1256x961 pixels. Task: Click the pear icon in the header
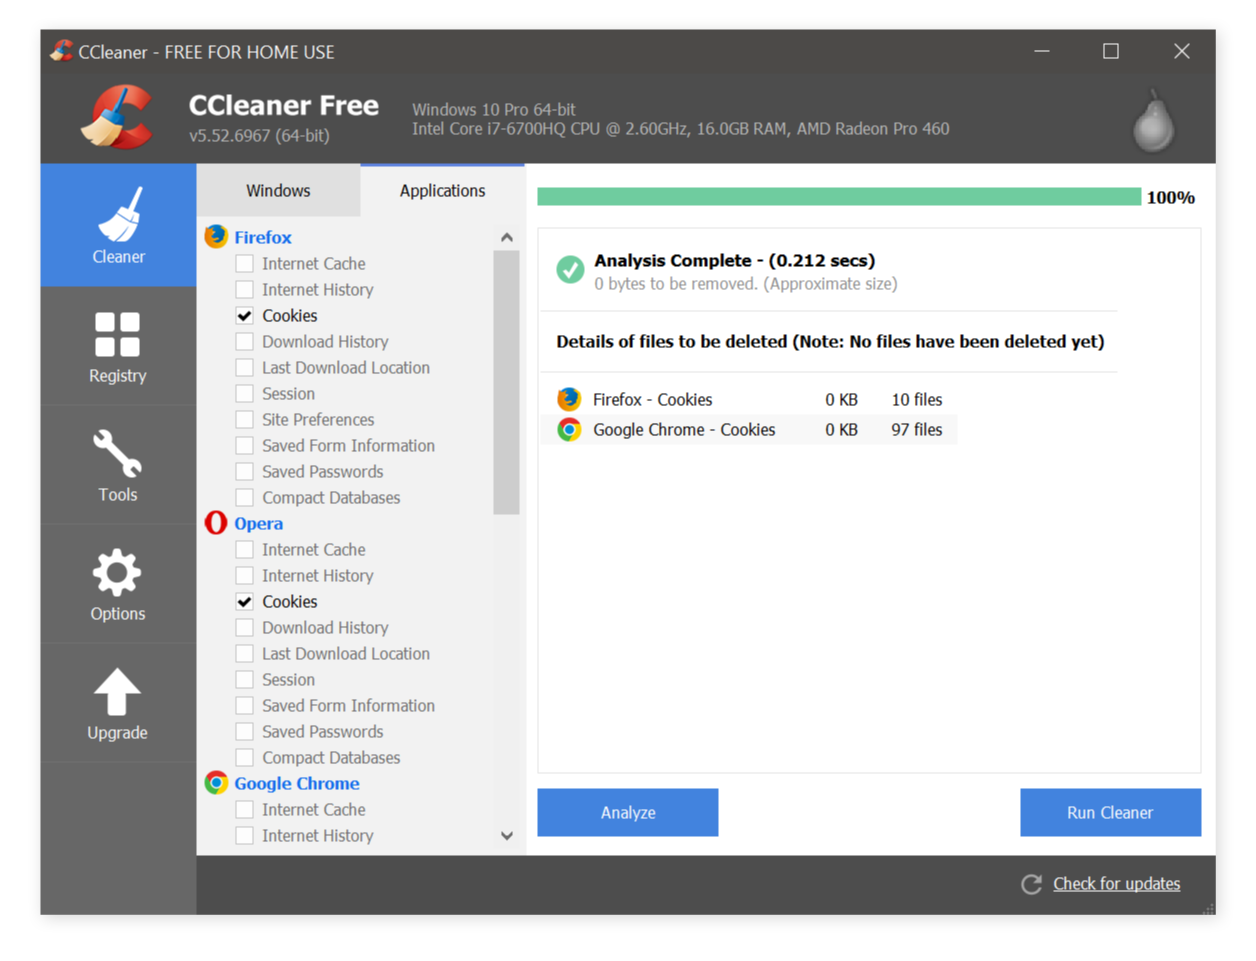tap(1153, 121)
